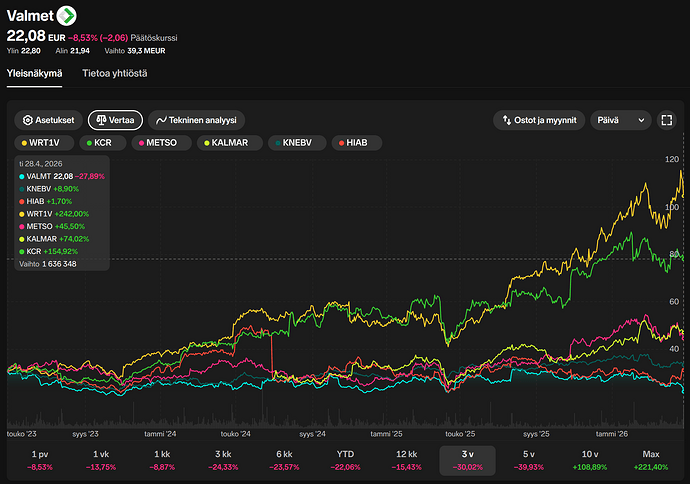This screenshot has width=690, height=484.
Task: Select the 5 v time range
Action: (x=529, y=460)
